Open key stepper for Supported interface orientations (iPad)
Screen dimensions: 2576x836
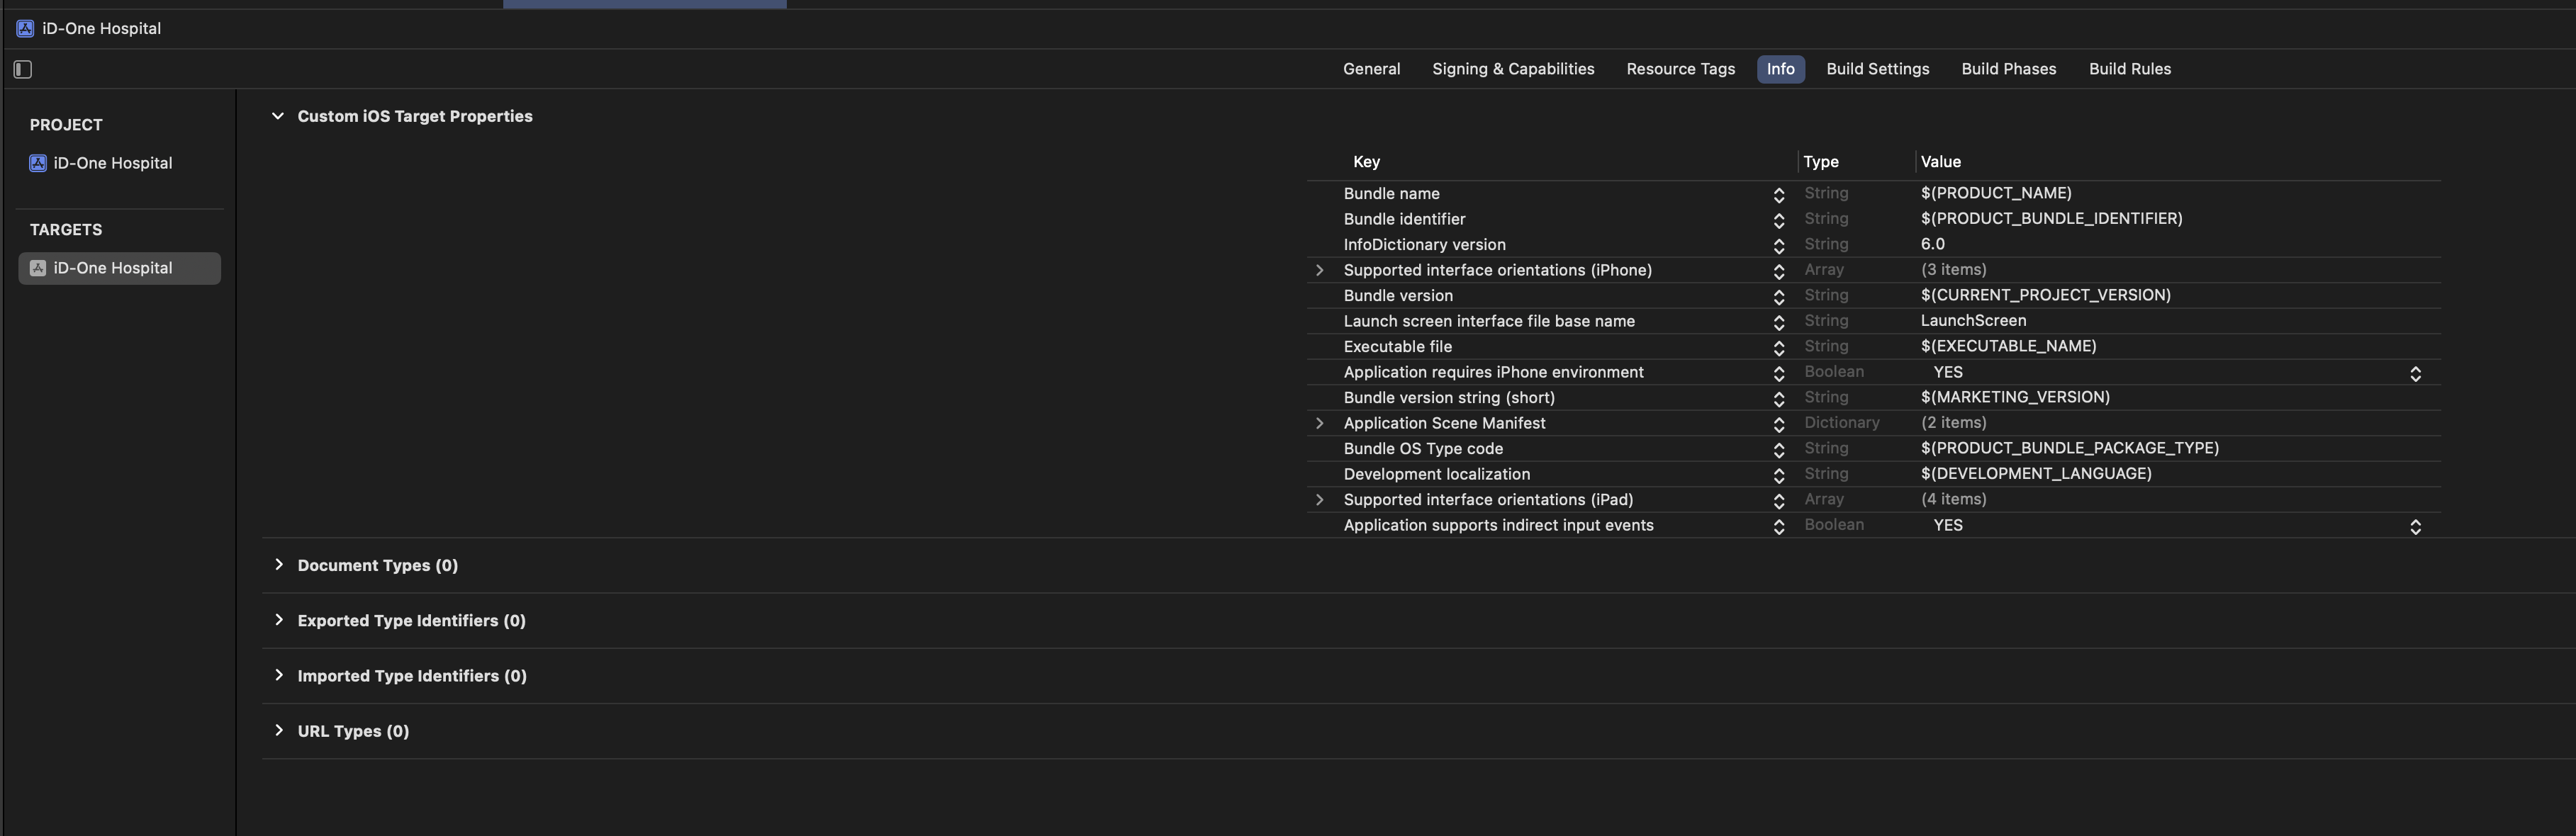(x=1778, y=500)
